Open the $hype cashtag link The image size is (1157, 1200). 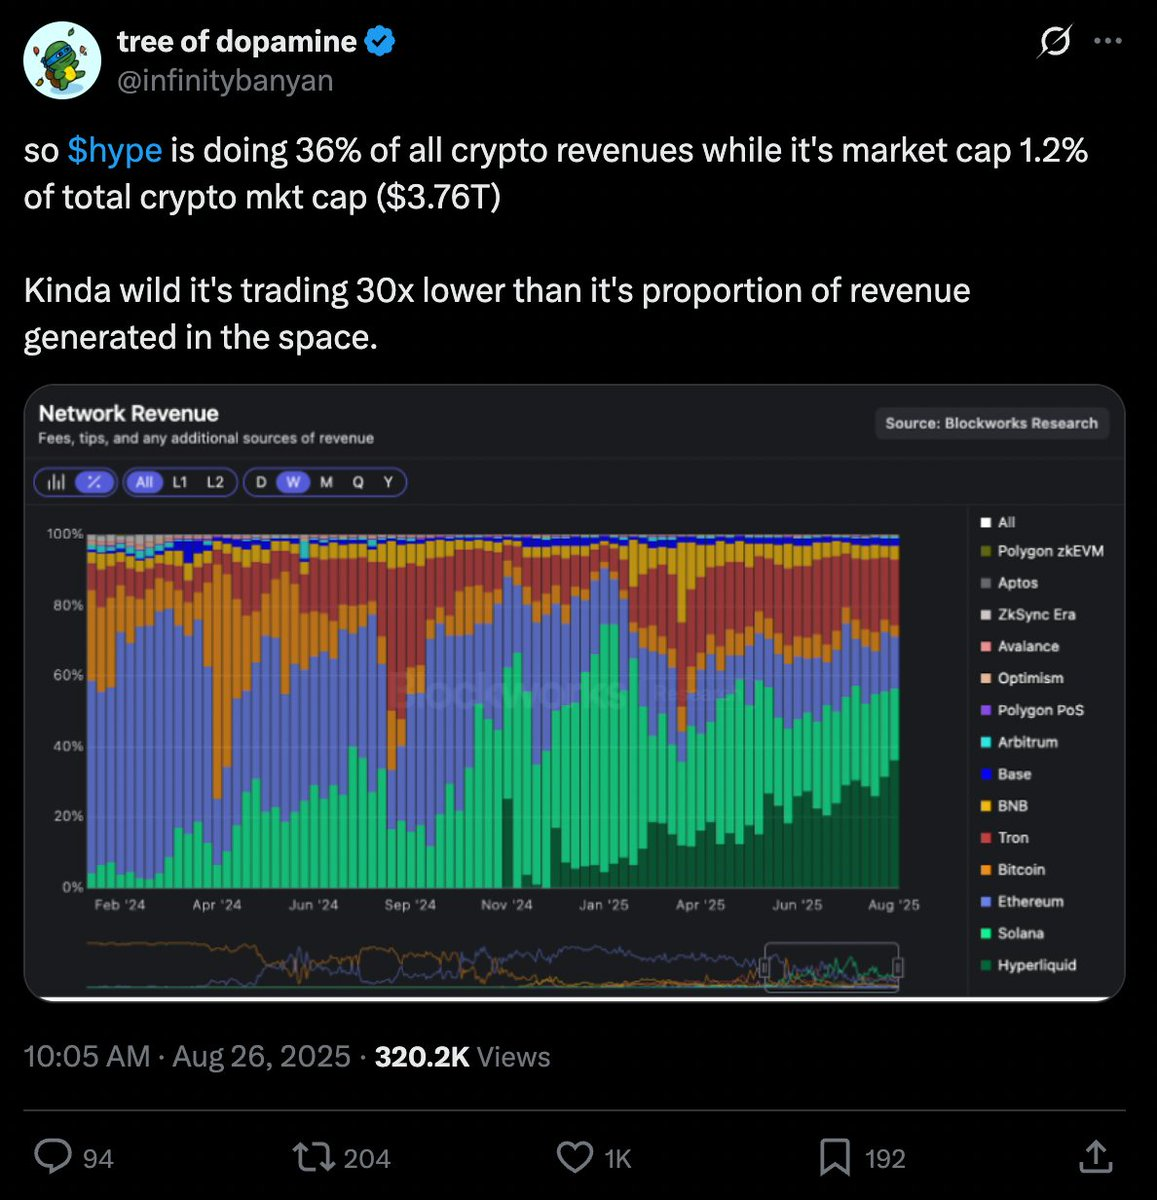[x=116, y=150]
